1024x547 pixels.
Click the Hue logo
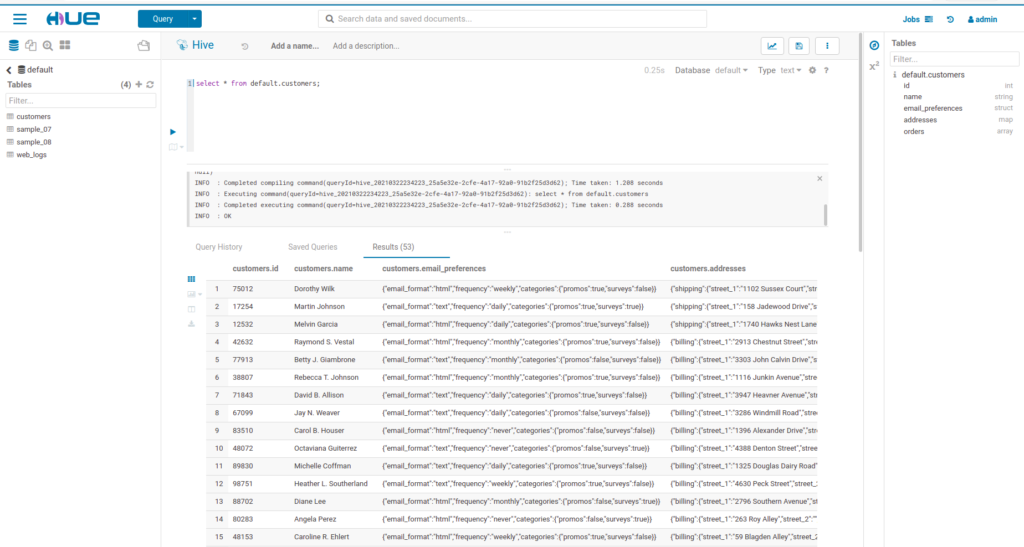coord(73,19)
